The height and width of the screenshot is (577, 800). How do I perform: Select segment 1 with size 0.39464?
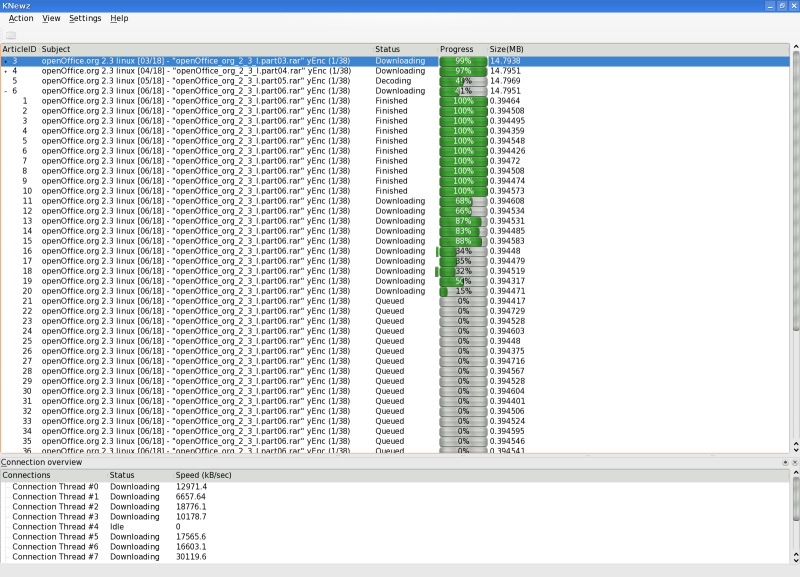[395, 101]
